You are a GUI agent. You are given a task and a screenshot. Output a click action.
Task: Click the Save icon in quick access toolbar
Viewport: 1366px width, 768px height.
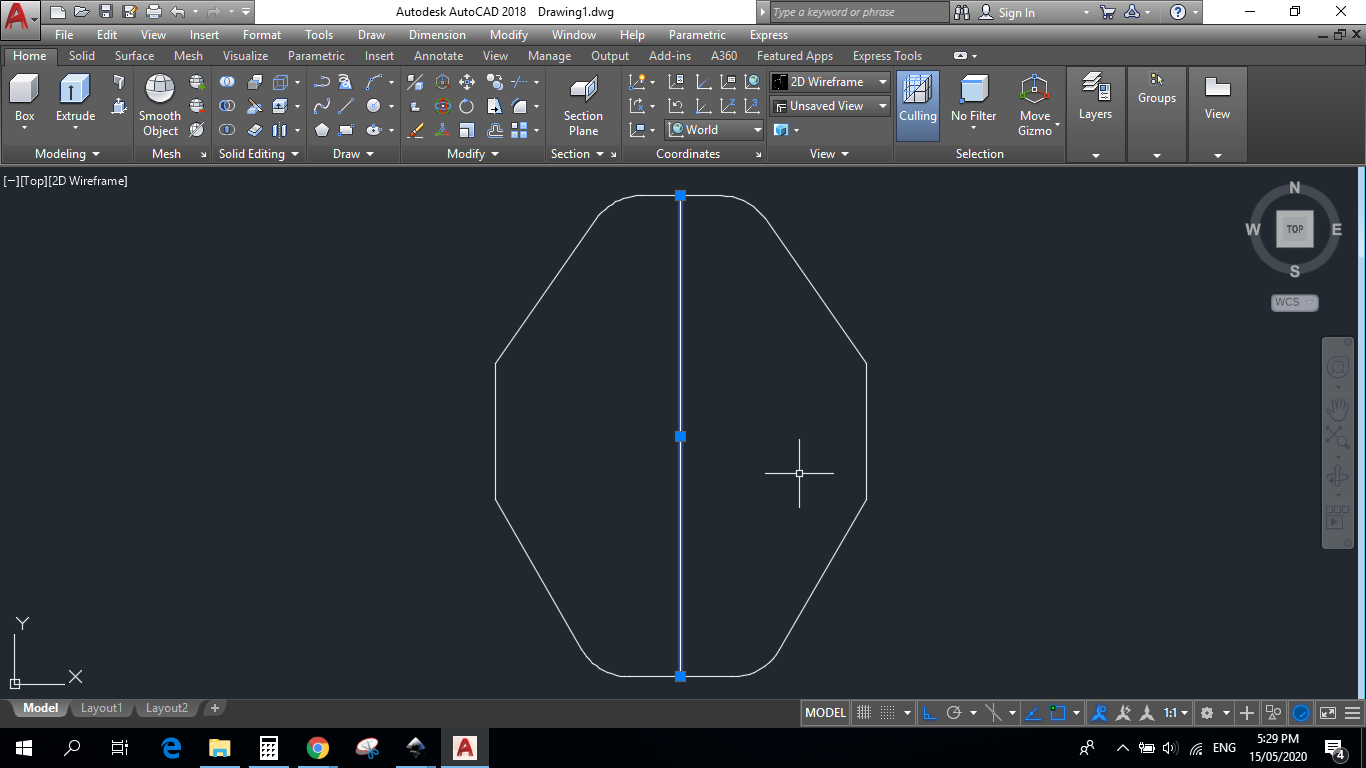click(x=106, y=12)
